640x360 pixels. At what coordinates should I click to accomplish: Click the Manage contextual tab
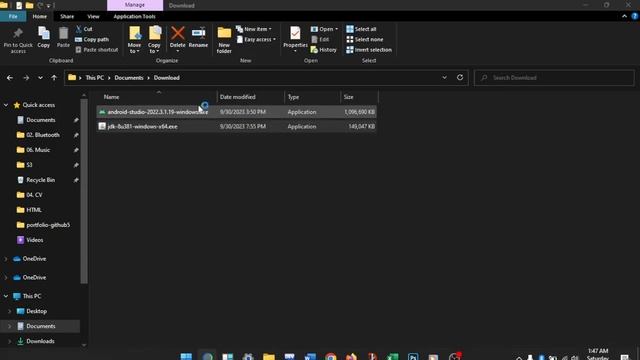point(135,5)
